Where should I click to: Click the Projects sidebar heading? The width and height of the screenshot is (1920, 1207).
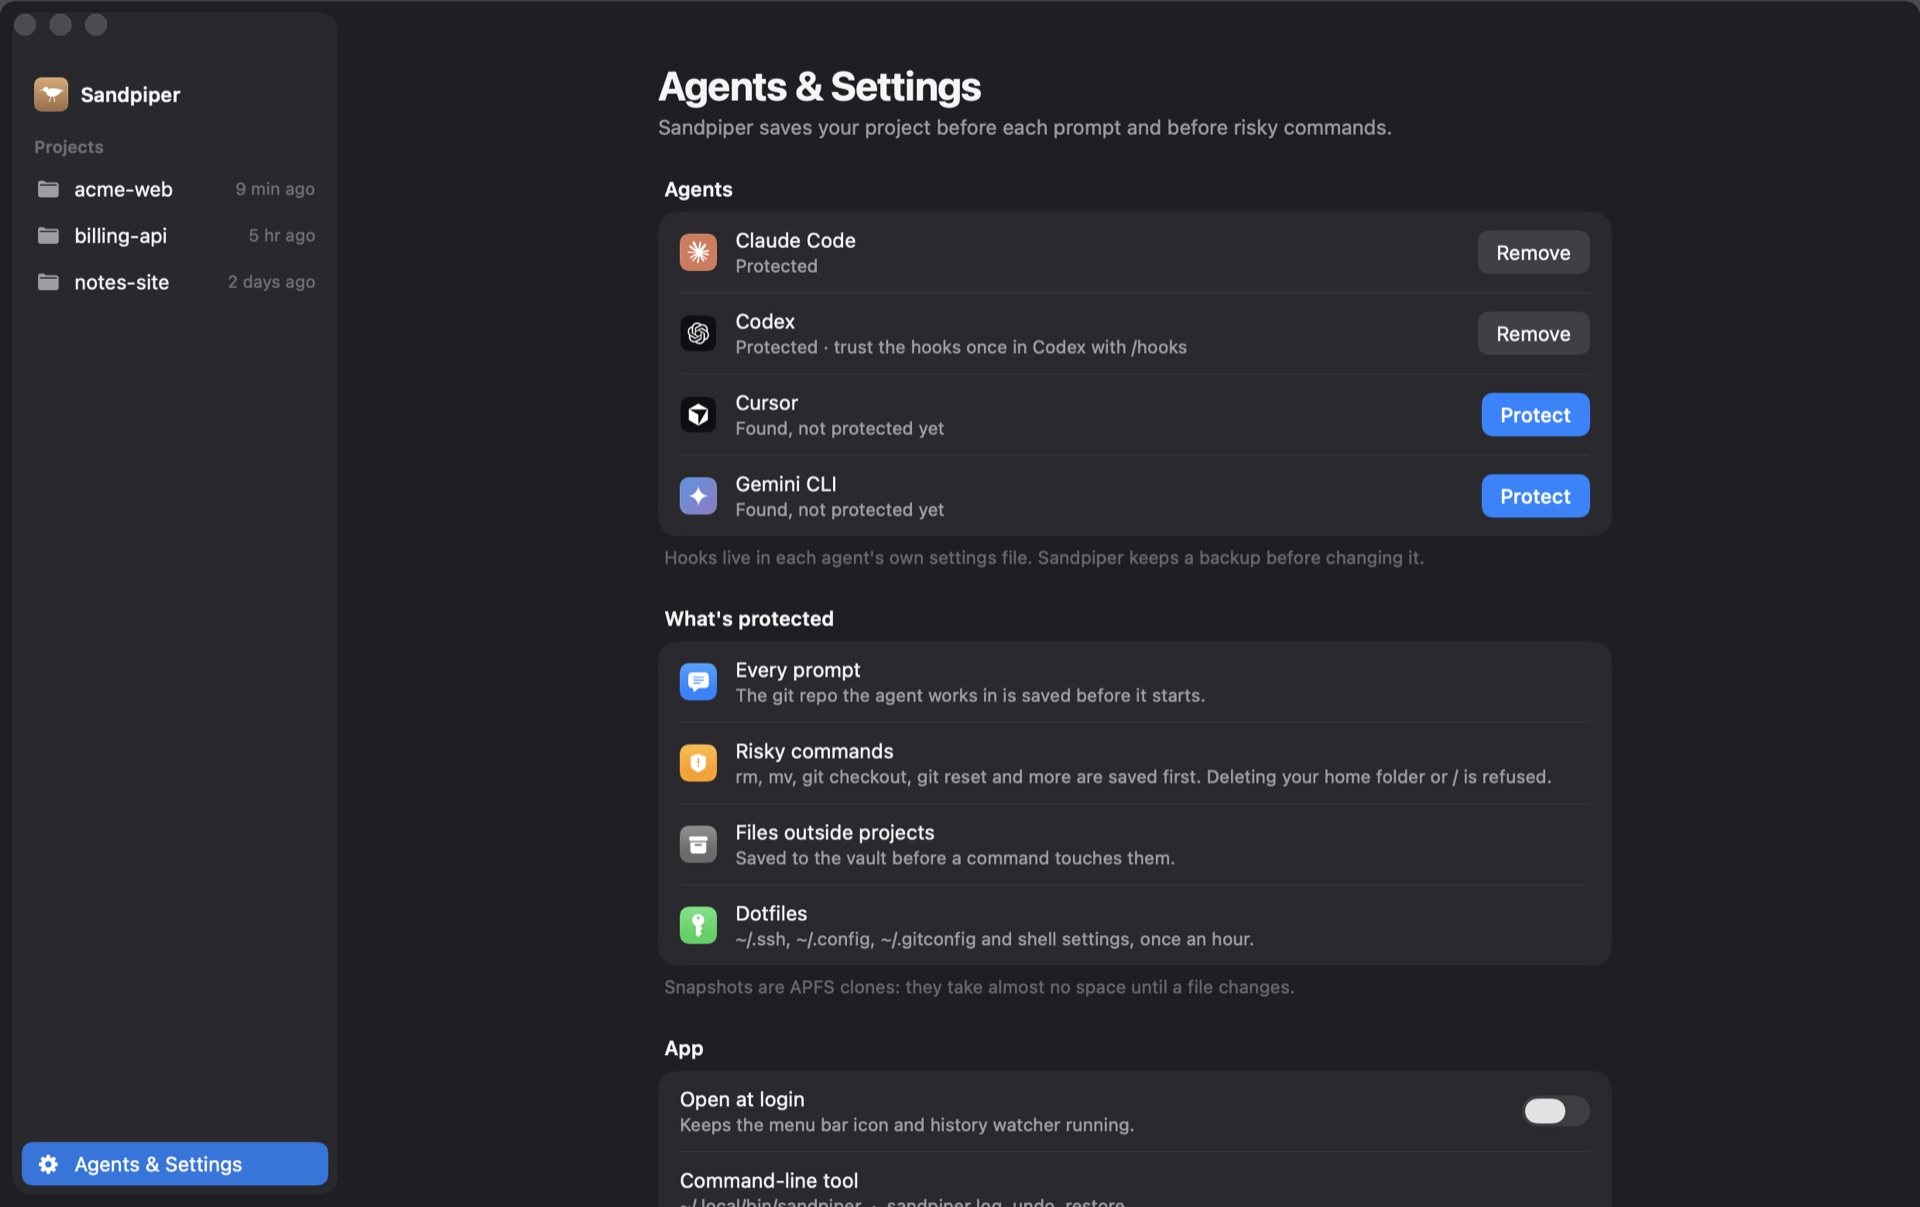click(69, 147)
